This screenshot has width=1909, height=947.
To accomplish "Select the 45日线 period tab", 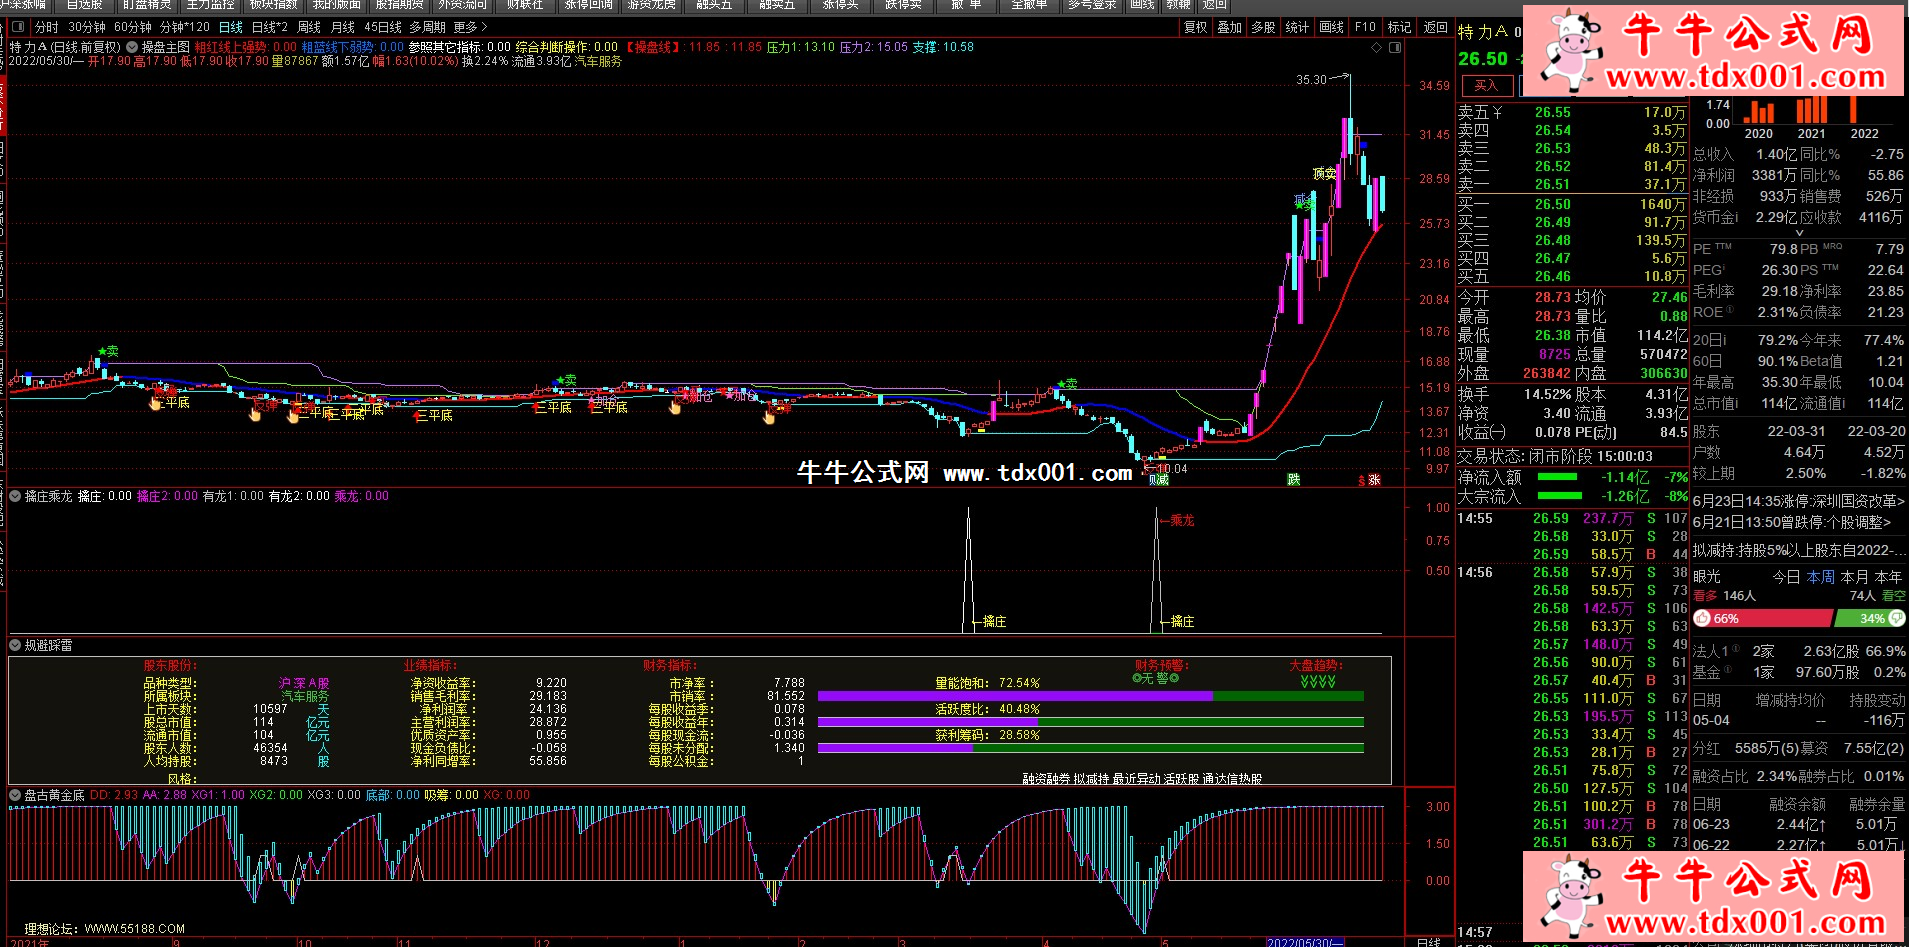I will 383,27.
